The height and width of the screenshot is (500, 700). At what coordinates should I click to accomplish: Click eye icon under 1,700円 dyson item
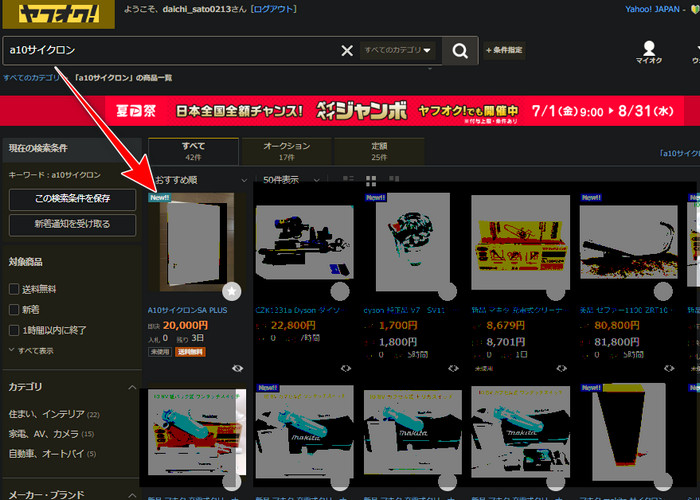coord(454,368)
